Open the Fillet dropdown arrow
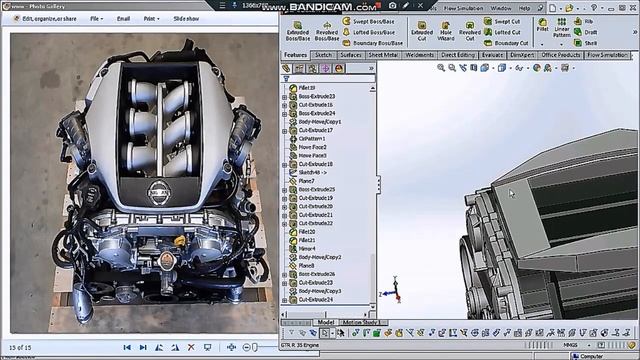Image resolution: width=640 pixels, height=360 pixels. coord(542,44)
